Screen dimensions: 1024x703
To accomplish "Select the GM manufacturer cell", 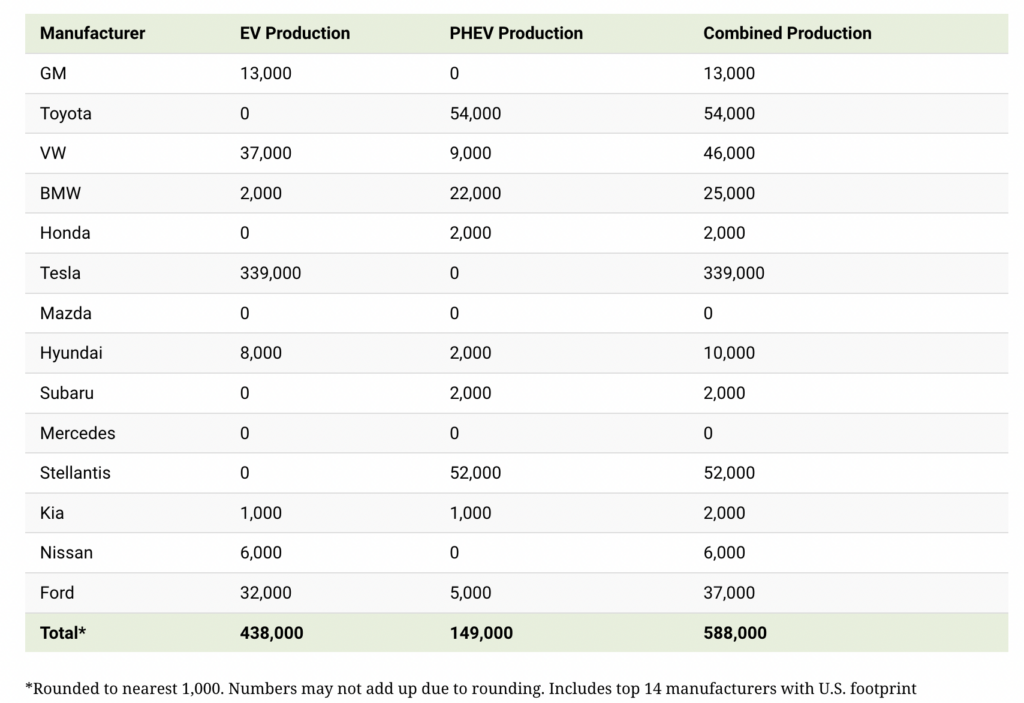I will pos(54,73).
